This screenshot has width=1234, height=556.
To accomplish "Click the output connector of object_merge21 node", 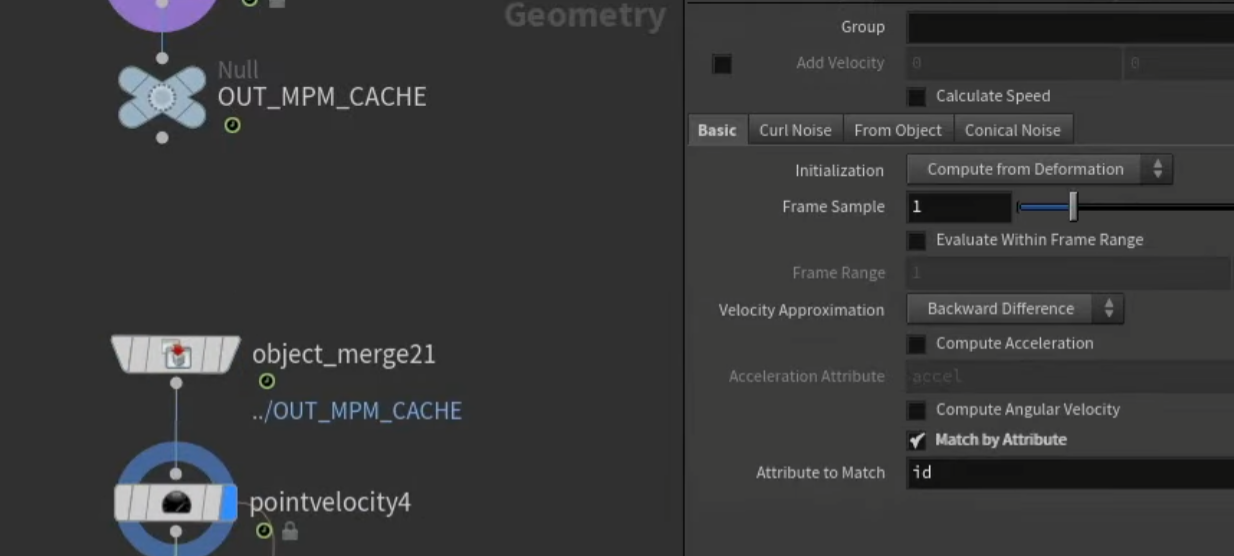I will pyautogui.click(x=176, y=382).
